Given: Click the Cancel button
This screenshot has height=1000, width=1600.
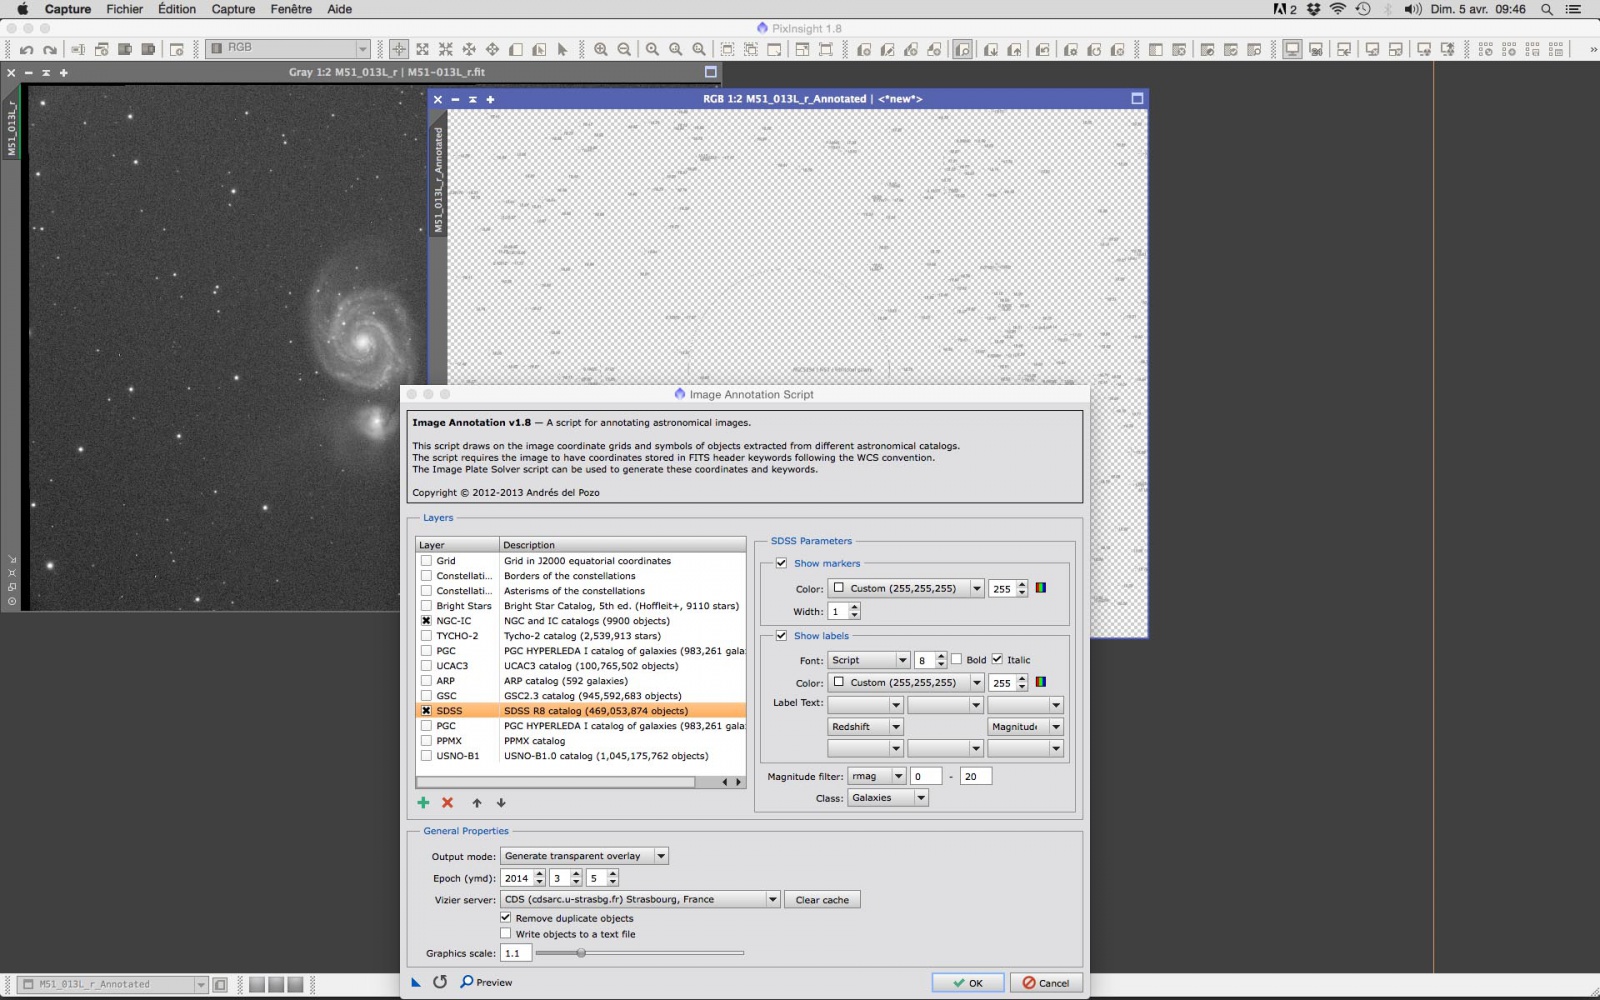Looking at the screenshot, I should pos(1046,983).
